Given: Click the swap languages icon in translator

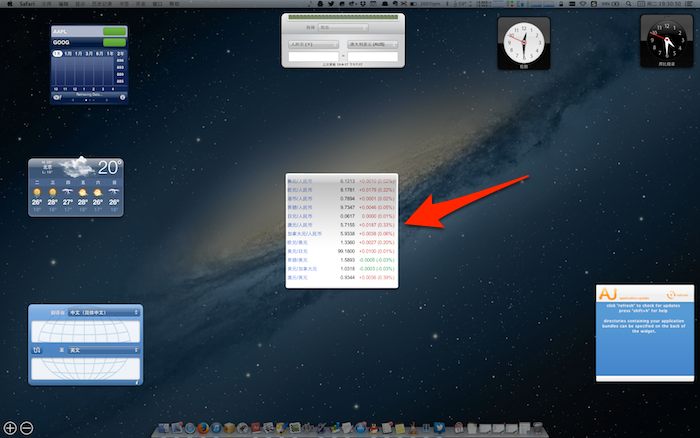Looking at the screenshot, I should [37, 351].
